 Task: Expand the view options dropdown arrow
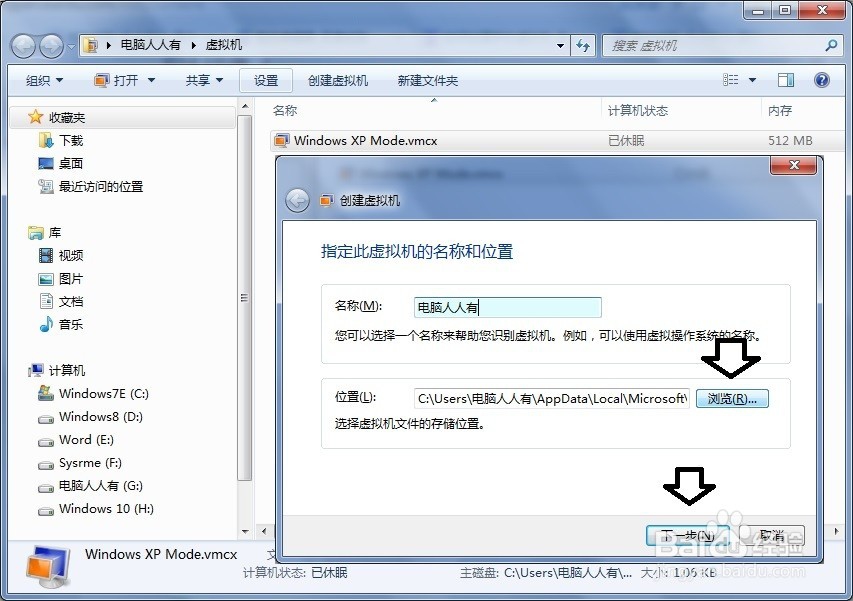pos(752,80)
